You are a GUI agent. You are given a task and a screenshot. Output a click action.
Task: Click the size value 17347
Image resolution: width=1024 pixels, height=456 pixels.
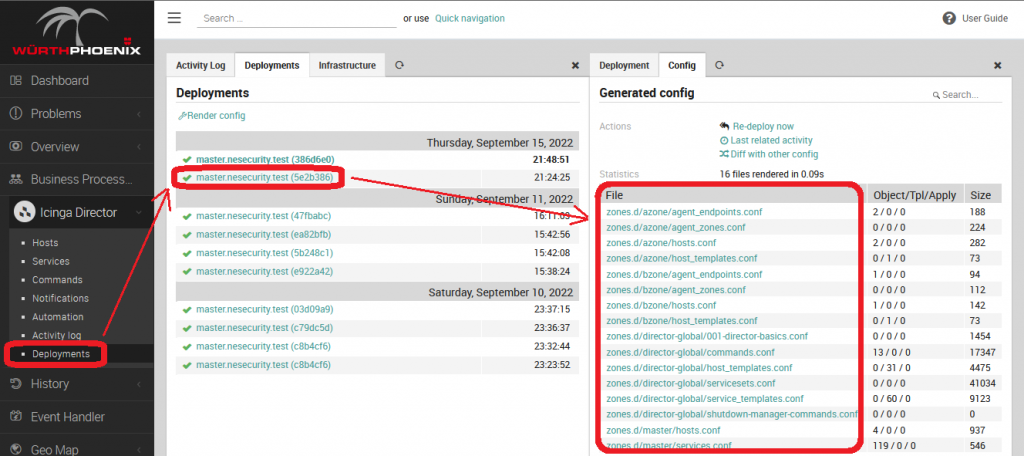pos(983,352)
